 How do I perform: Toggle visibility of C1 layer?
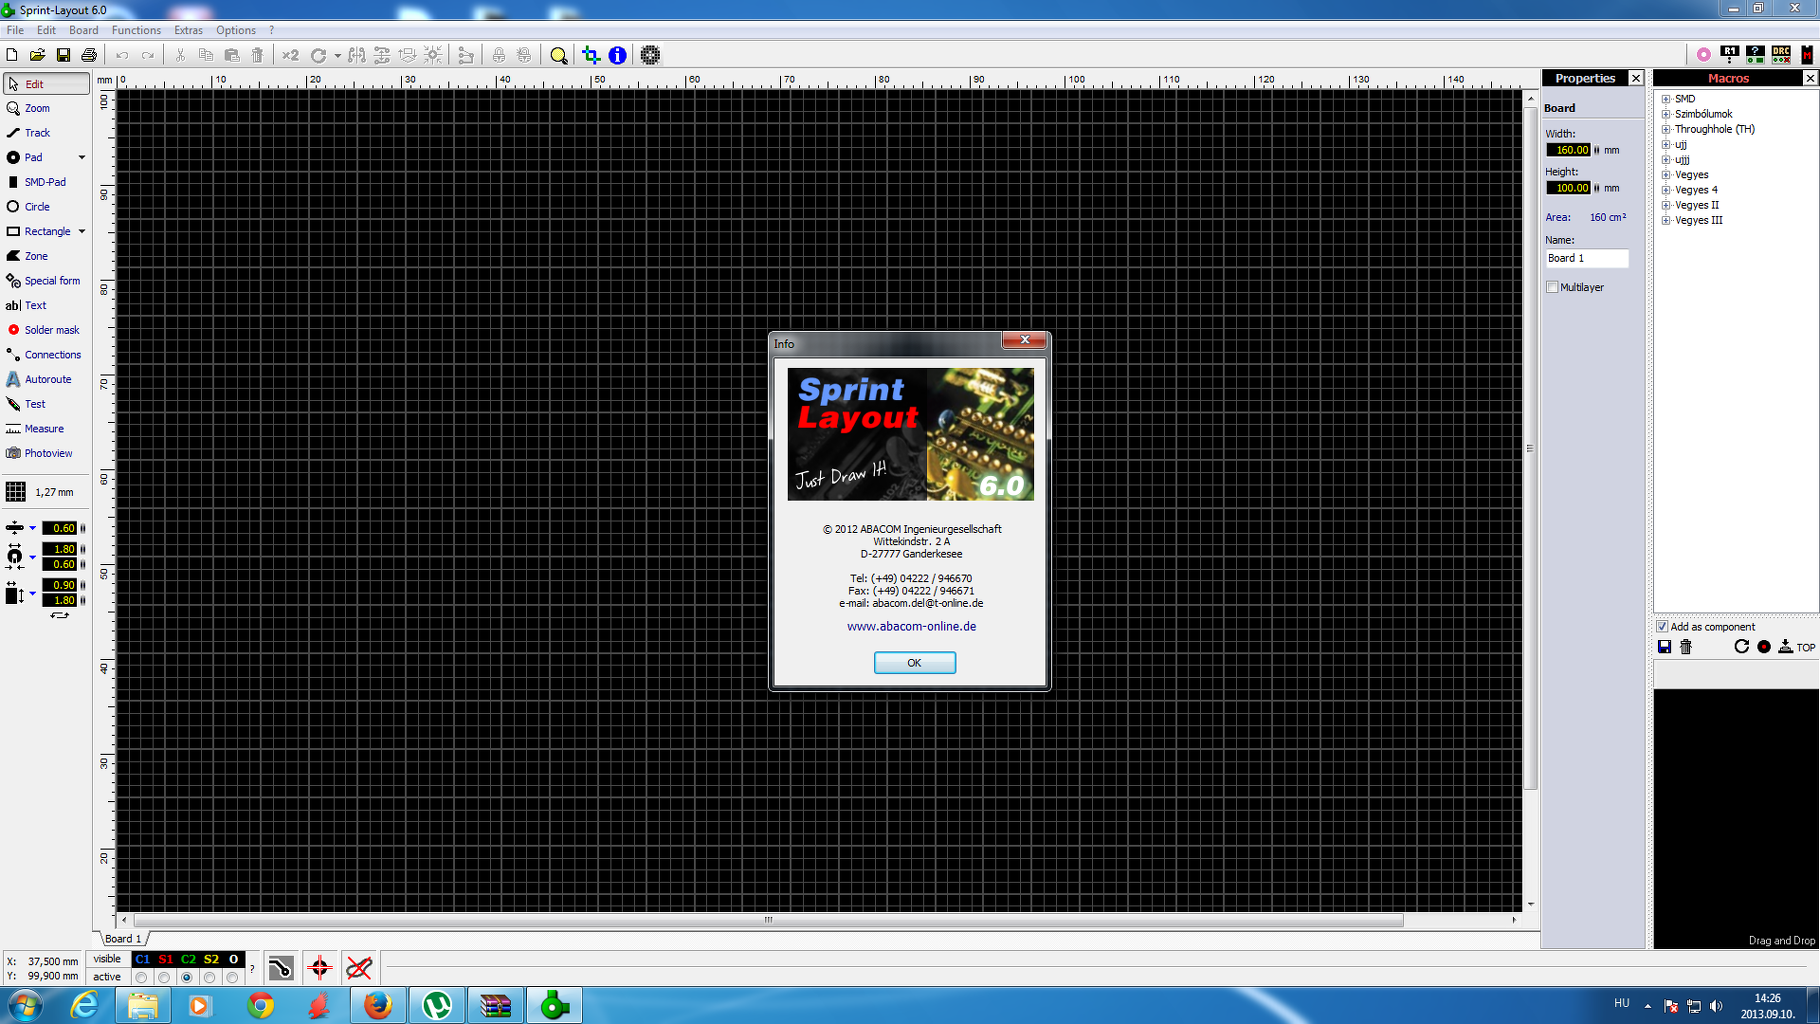point(143,959)
